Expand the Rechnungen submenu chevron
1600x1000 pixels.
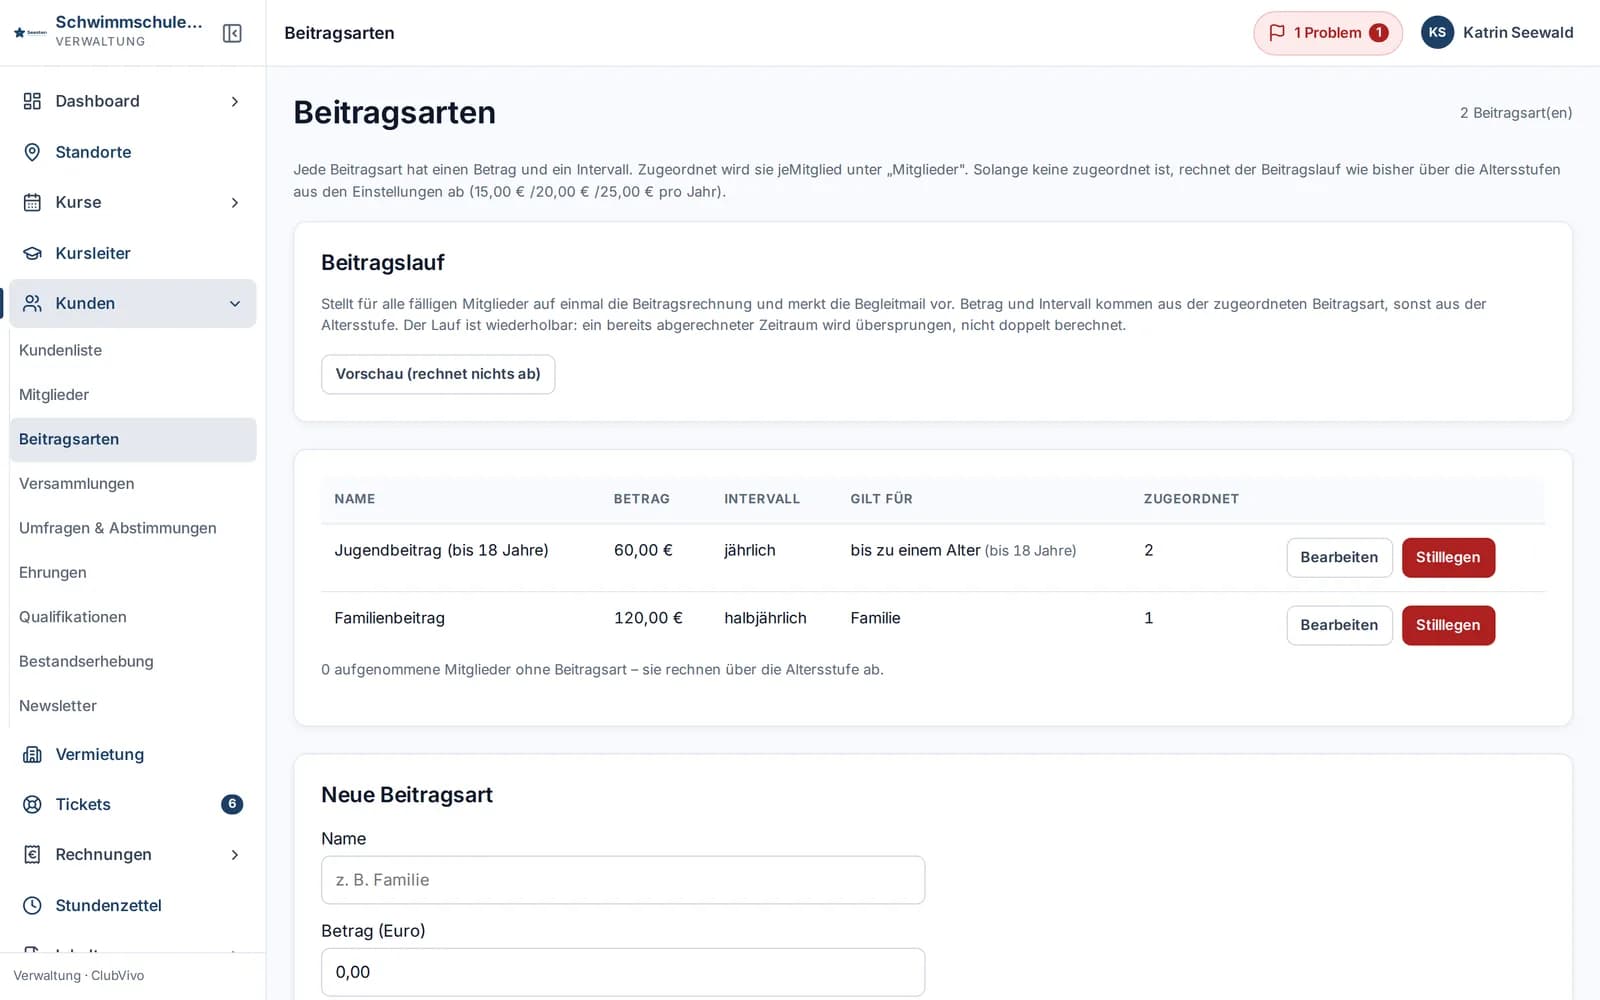point(235,854)
